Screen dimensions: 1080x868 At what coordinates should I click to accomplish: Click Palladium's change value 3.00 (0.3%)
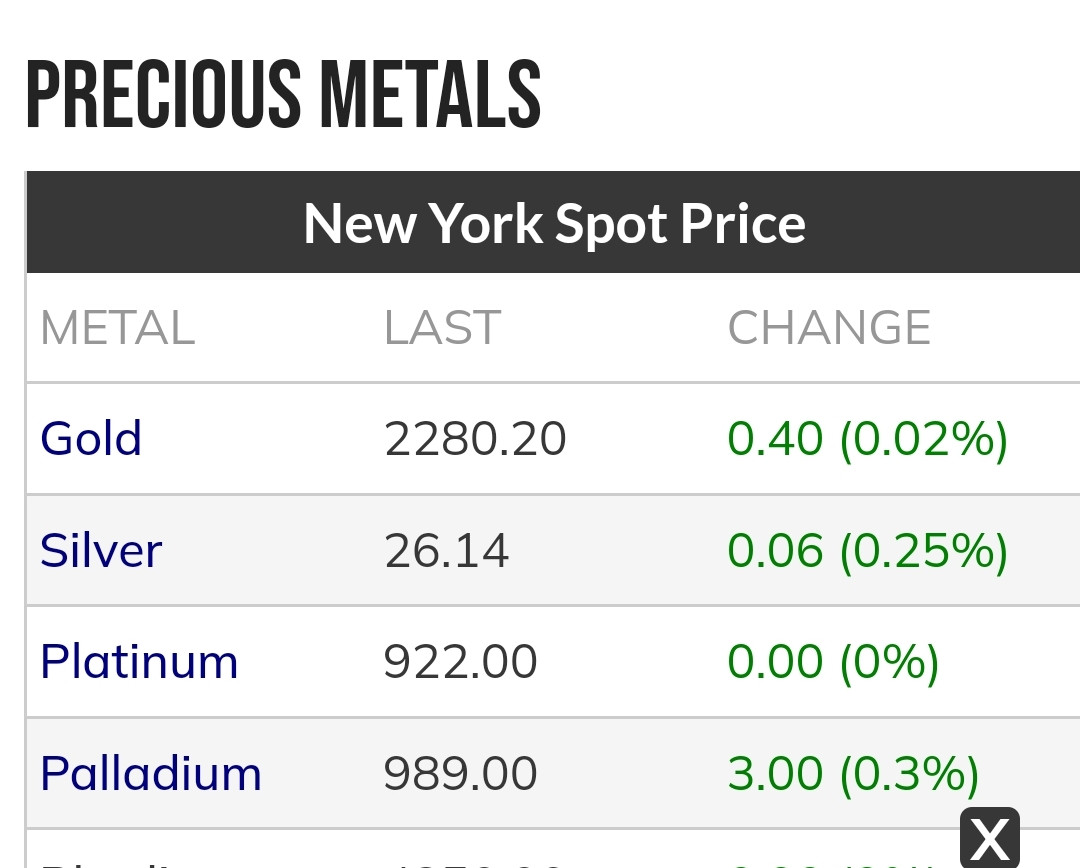(x=853, y=774)
